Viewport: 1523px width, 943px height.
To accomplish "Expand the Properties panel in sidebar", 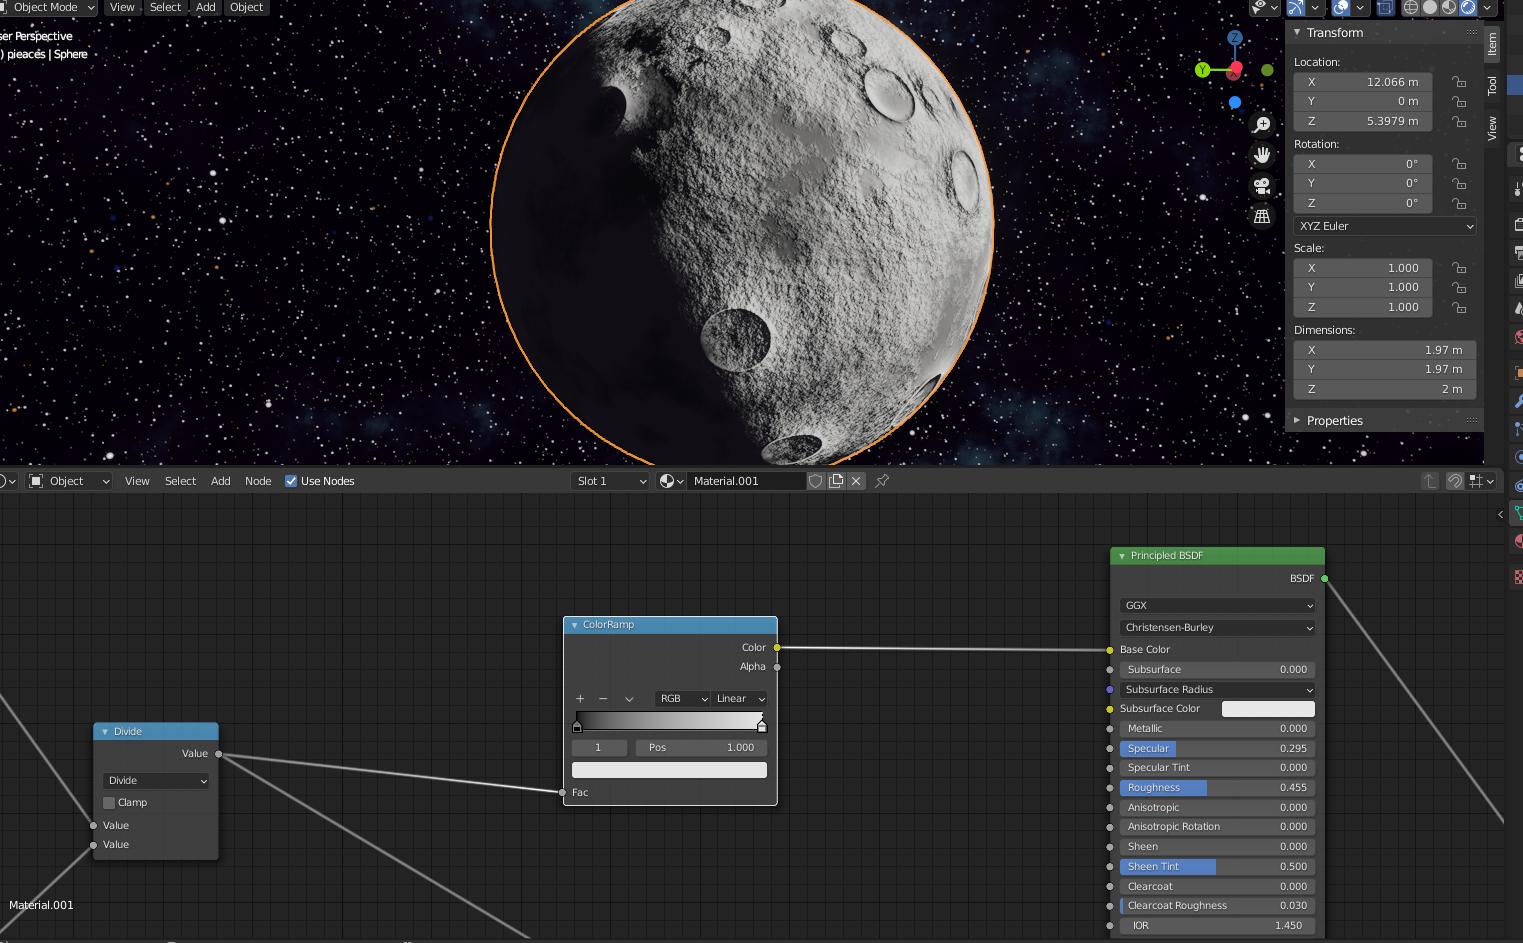I will tap(1297, 421).
